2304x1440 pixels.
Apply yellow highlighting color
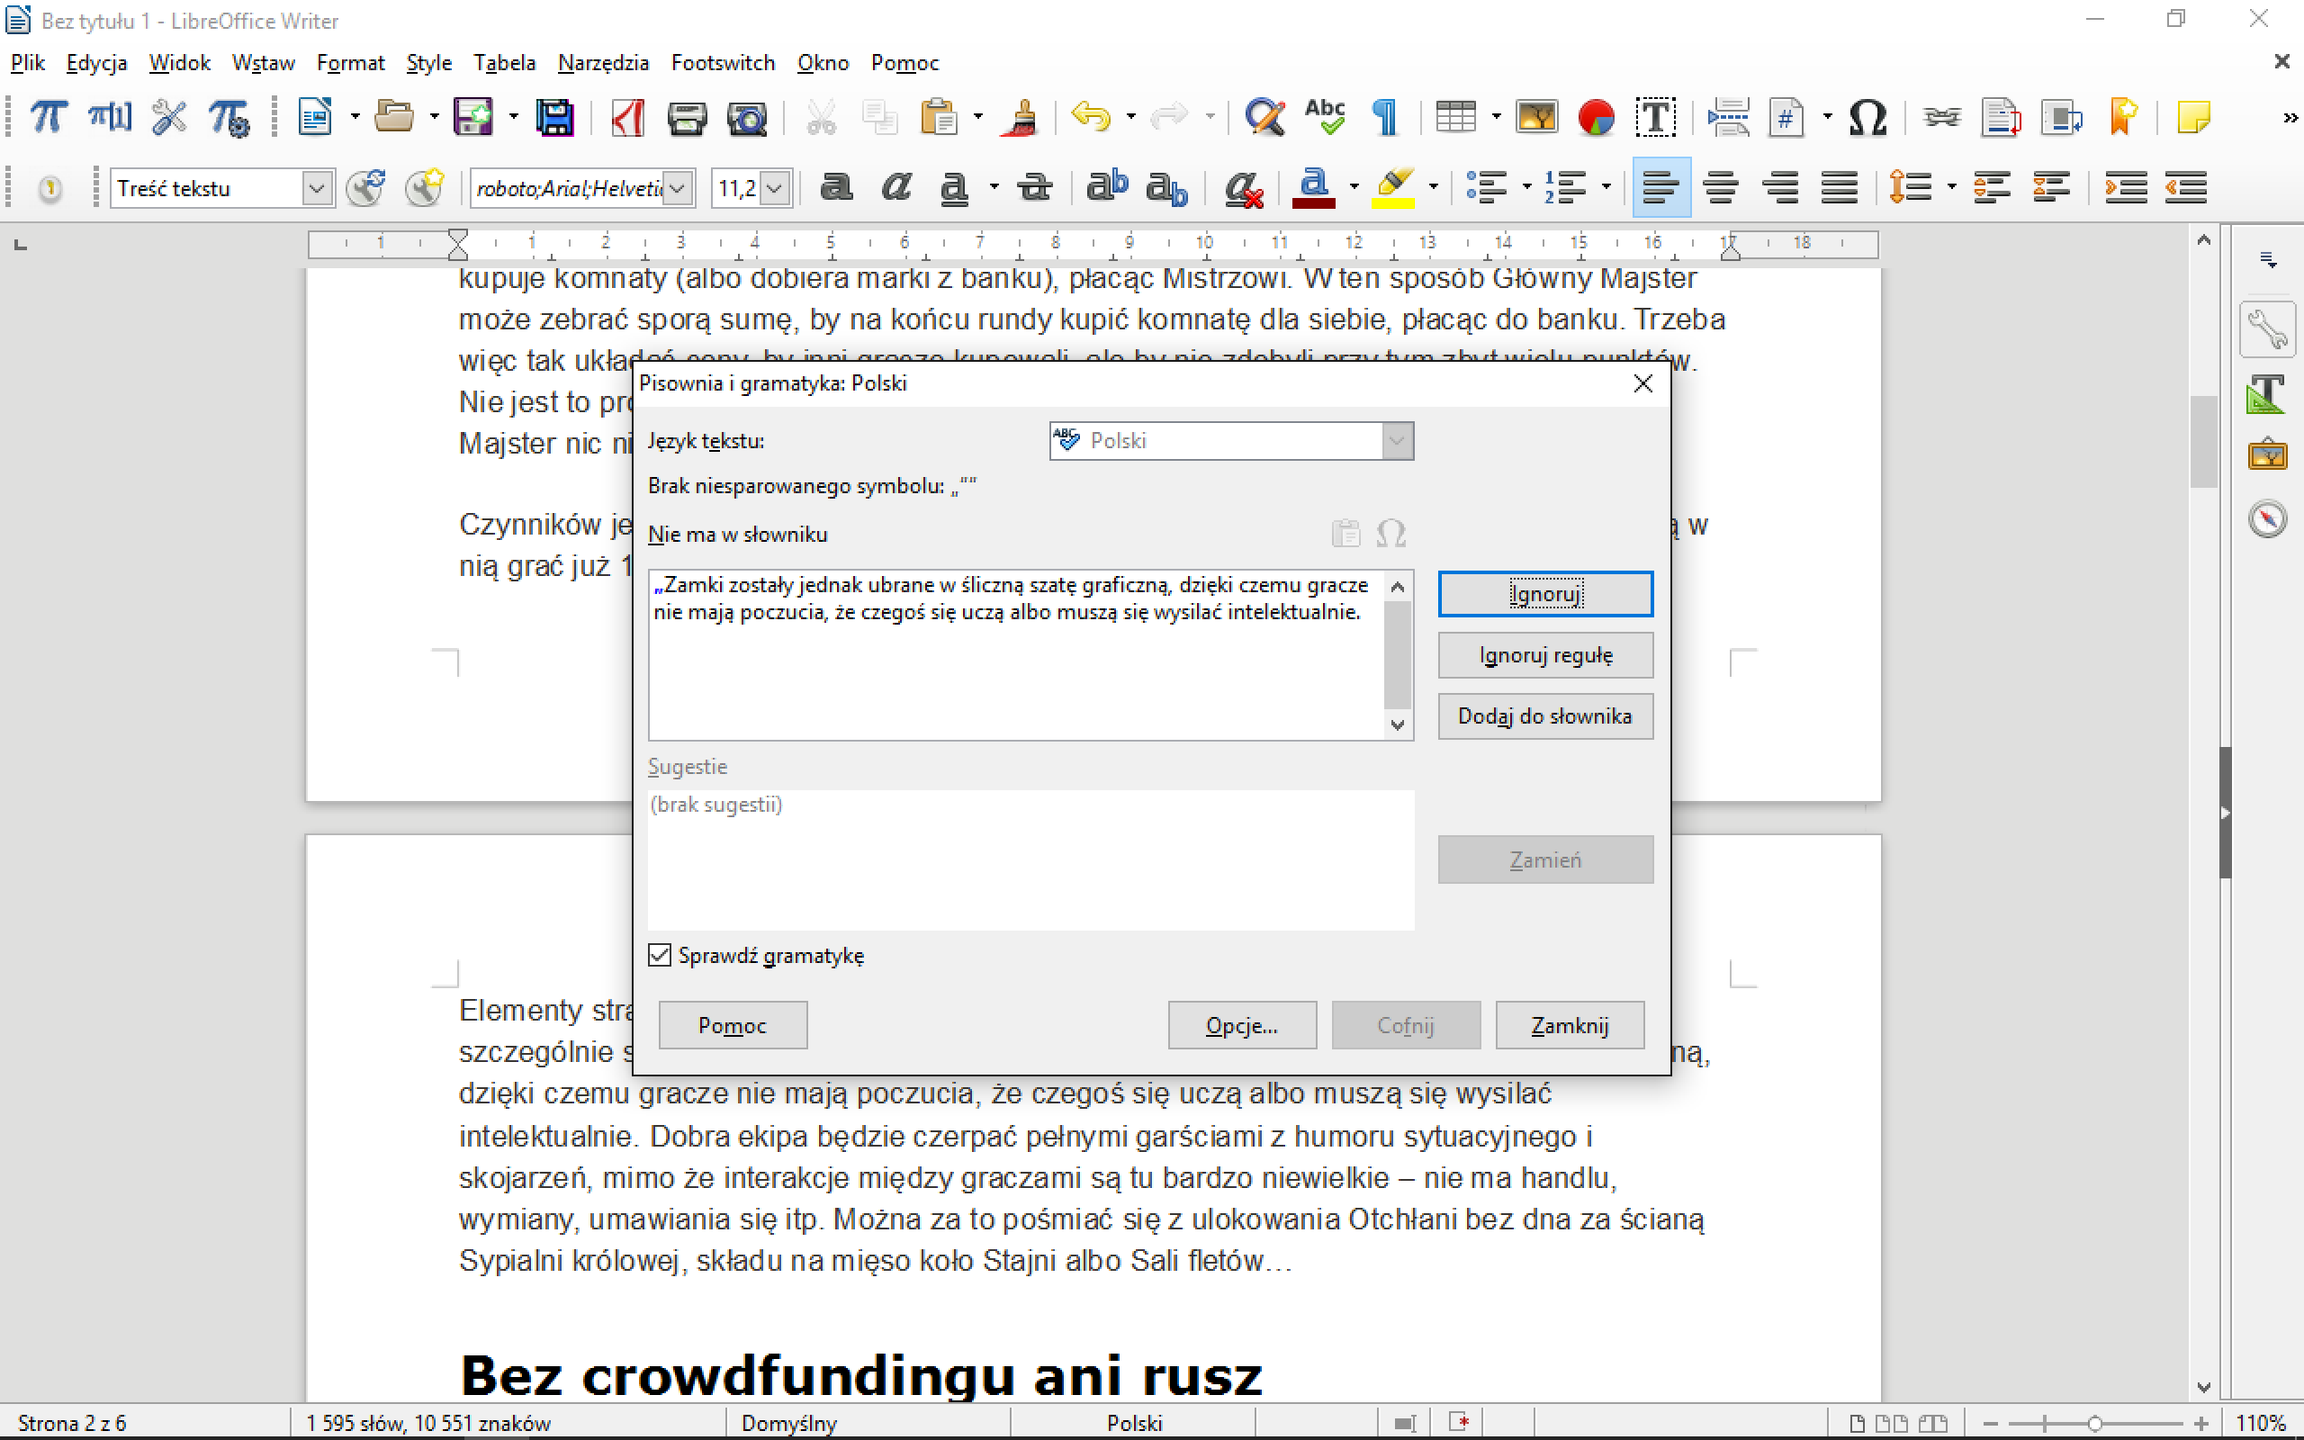(x=1394, y=187)
